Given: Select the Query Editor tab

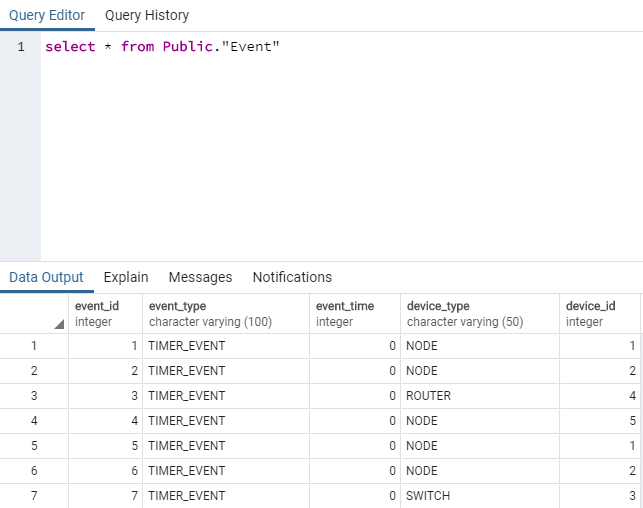Looking at the screenshot, I should (x=47, y=15).
